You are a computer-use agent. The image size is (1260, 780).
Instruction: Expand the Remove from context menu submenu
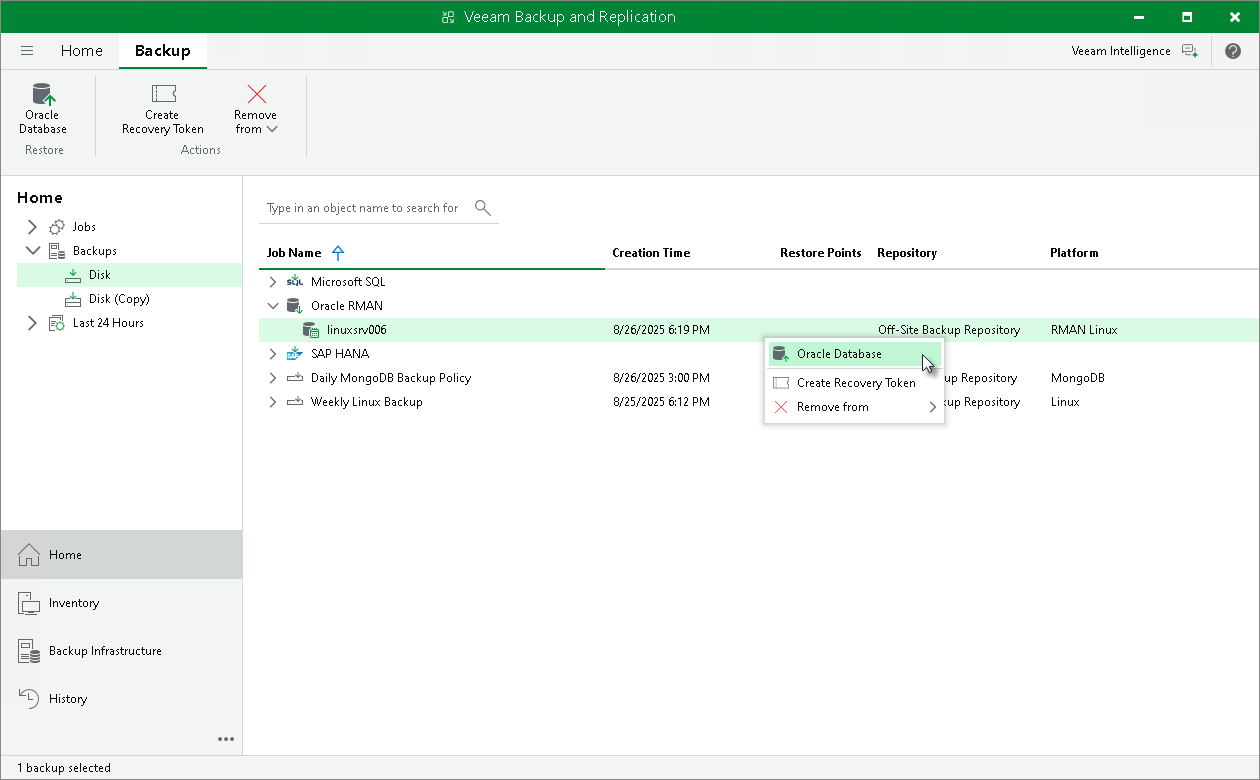pyautogui.click(x=932, y=407)
